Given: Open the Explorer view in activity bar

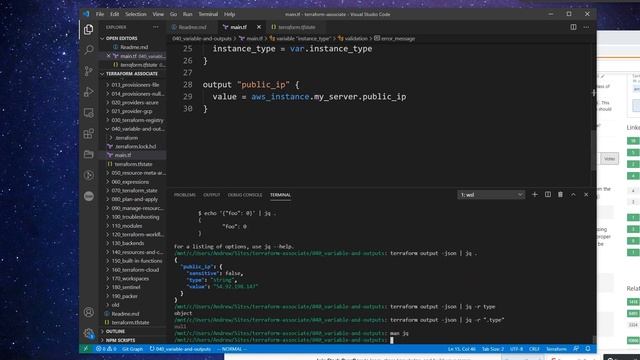Looking at the screenshot, I should [89, 29].
